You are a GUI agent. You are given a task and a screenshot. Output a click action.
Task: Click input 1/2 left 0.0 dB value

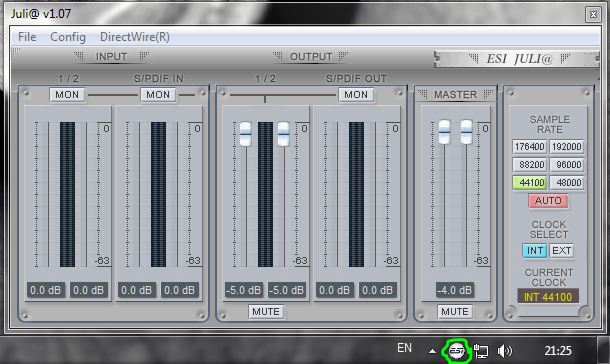pyautogui.click(x=46, y=290)
